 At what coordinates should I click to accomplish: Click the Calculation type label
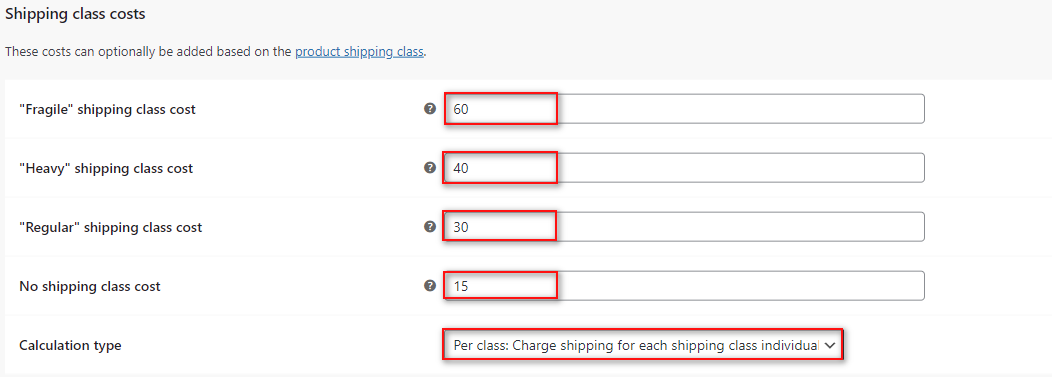coord(70,345)
